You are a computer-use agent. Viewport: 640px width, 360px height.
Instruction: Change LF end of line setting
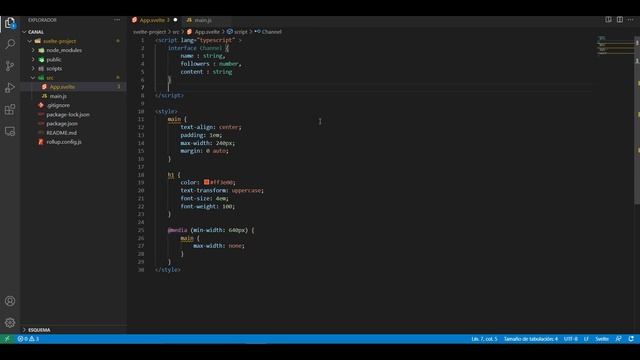(586, 339)
